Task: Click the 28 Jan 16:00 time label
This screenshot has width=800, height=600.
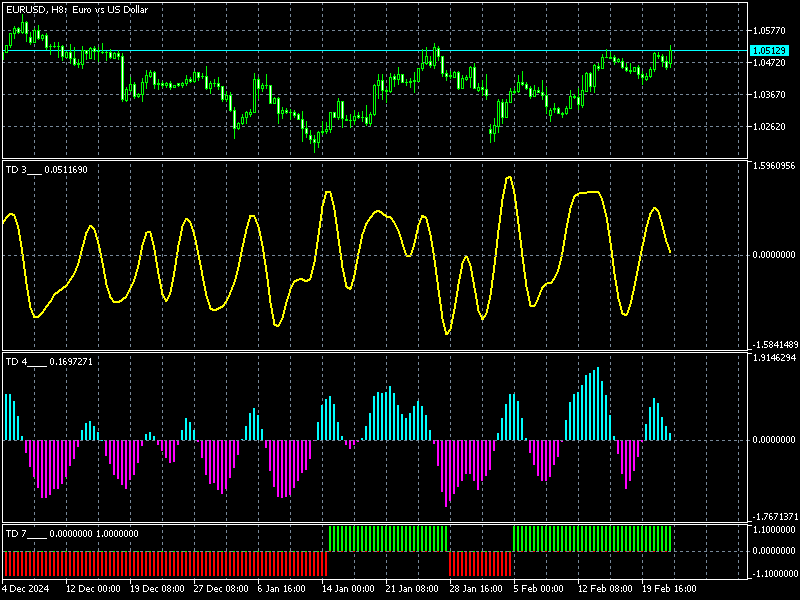Action: [477, 589]
